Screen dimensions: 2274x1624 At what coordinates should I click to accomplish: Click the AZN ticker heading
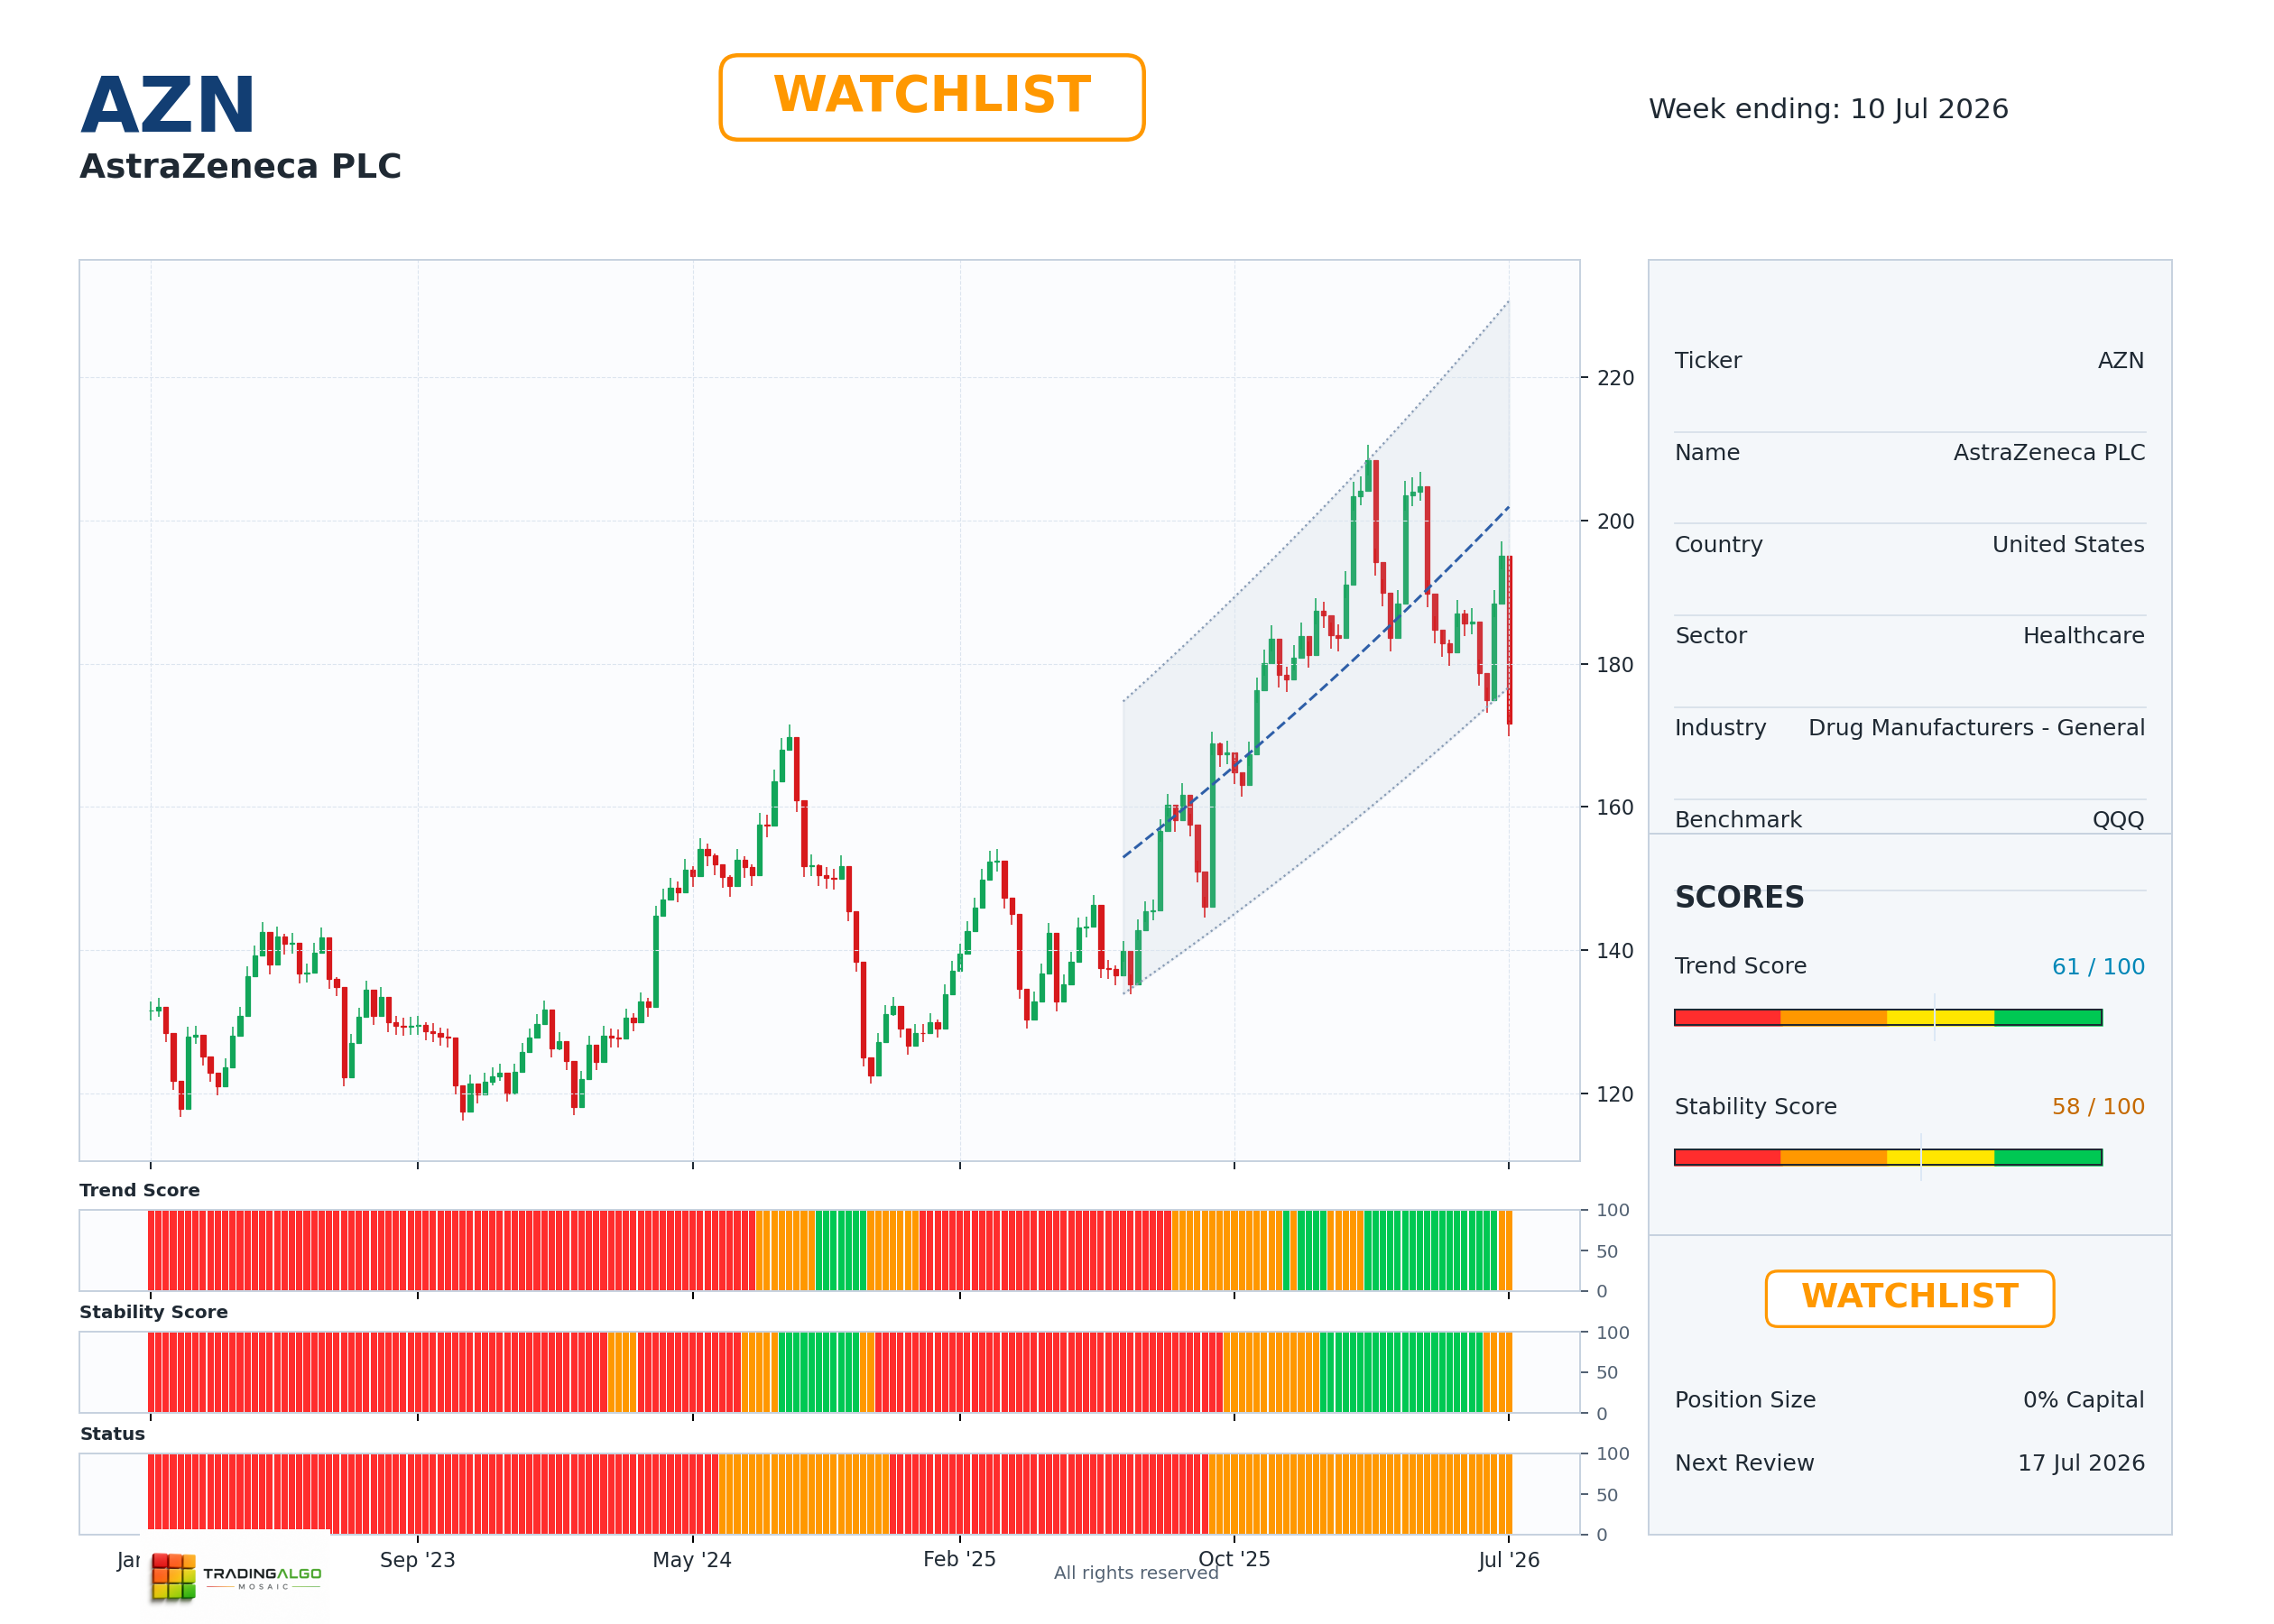[x=168, y=106]
